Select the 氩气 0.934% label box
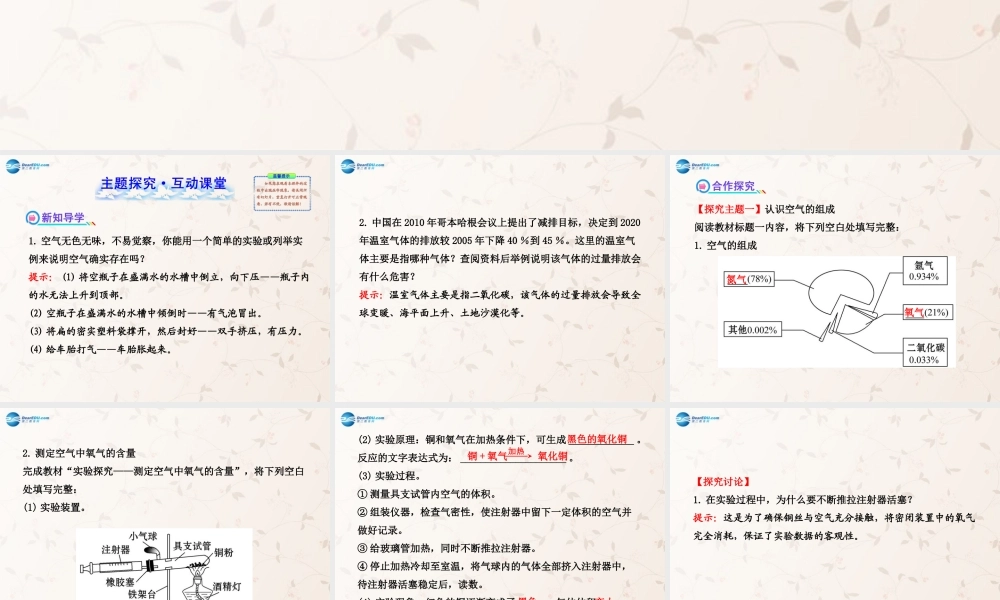This screenshot has width=1000, height=600. (x=921, y=270)
